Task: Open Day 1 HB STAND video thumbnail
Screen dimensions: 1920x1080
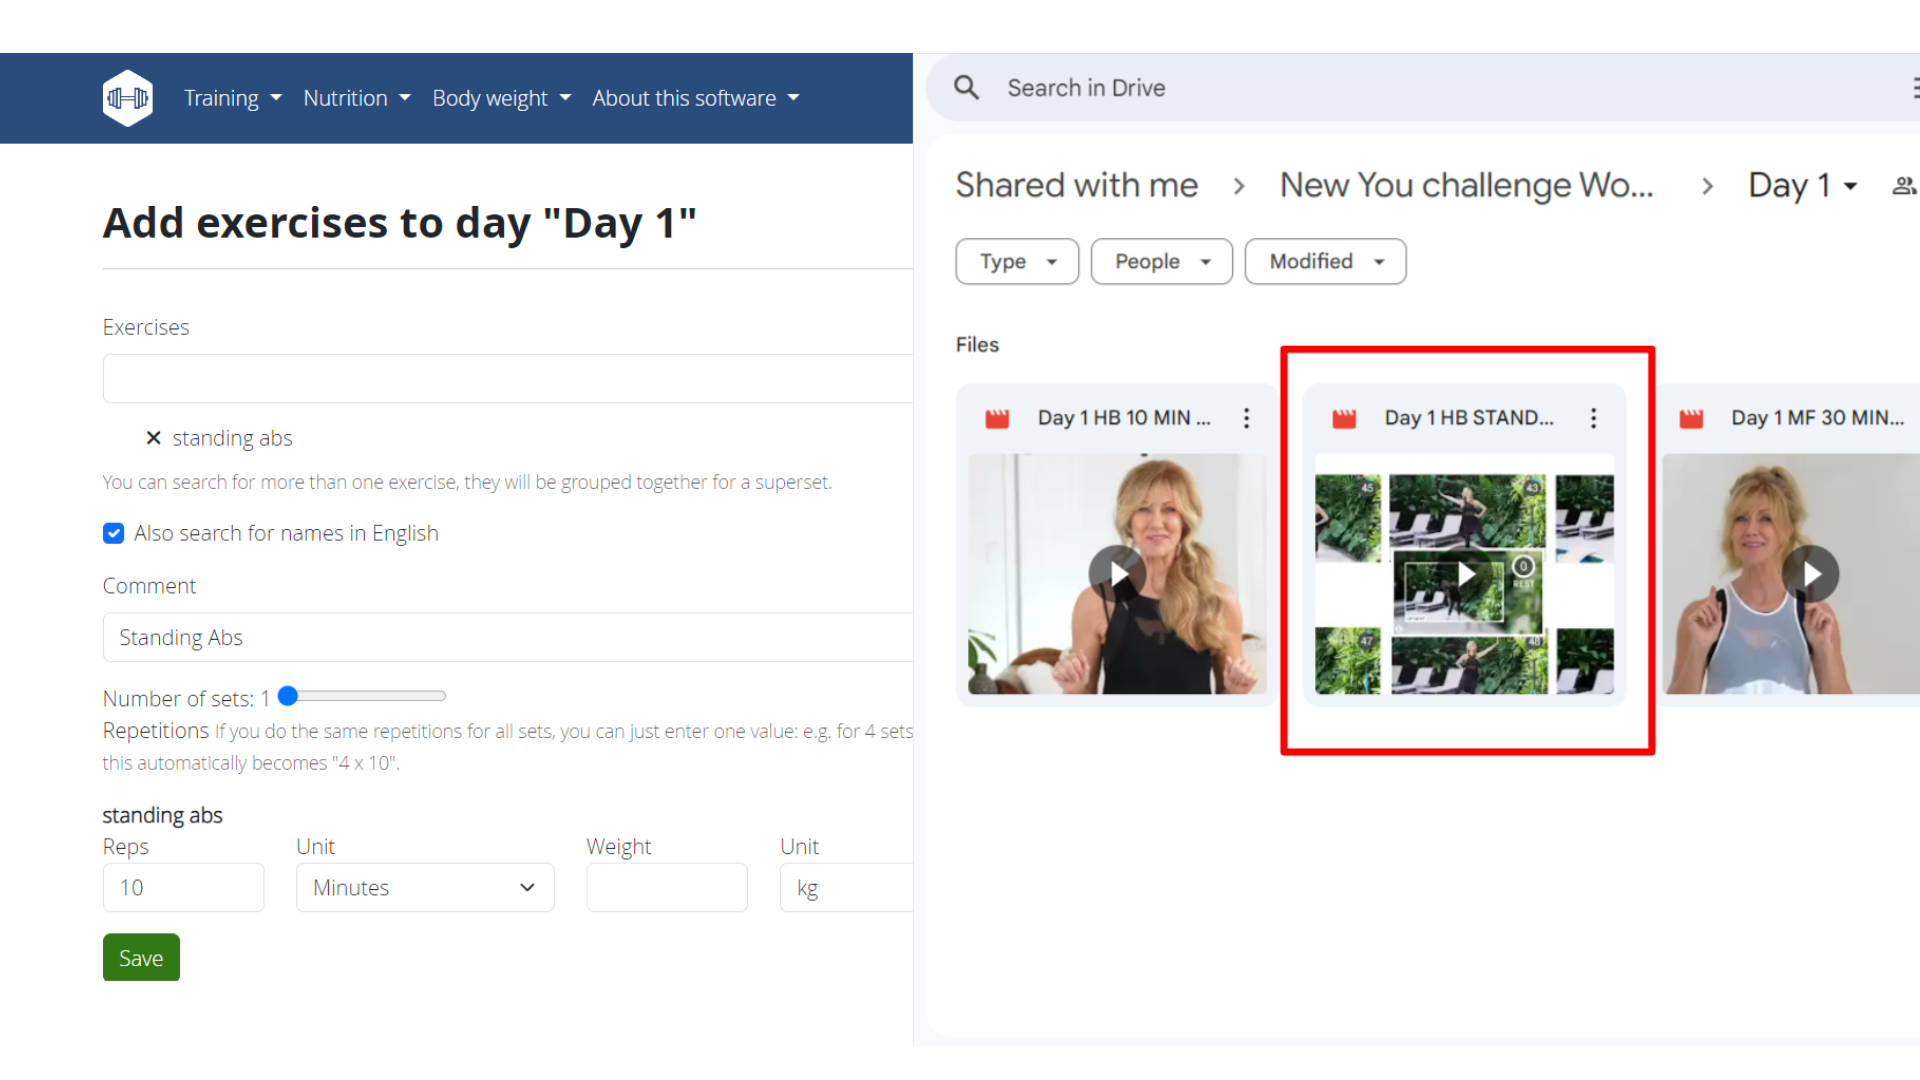Action: 1464,574
